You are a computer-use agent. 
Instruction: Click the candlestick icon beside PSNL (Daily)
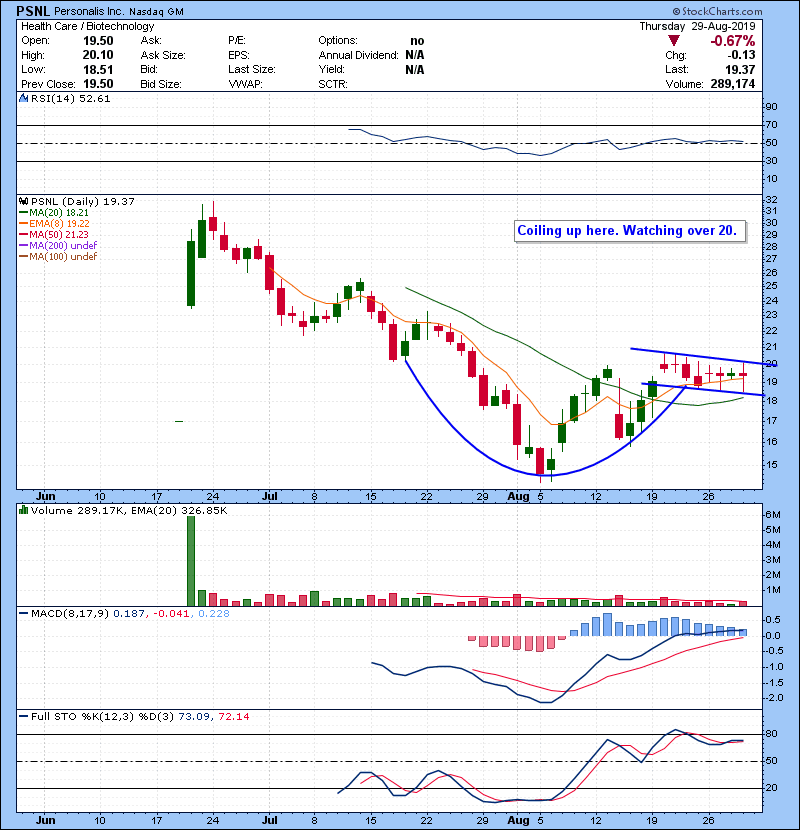[23, 201]
